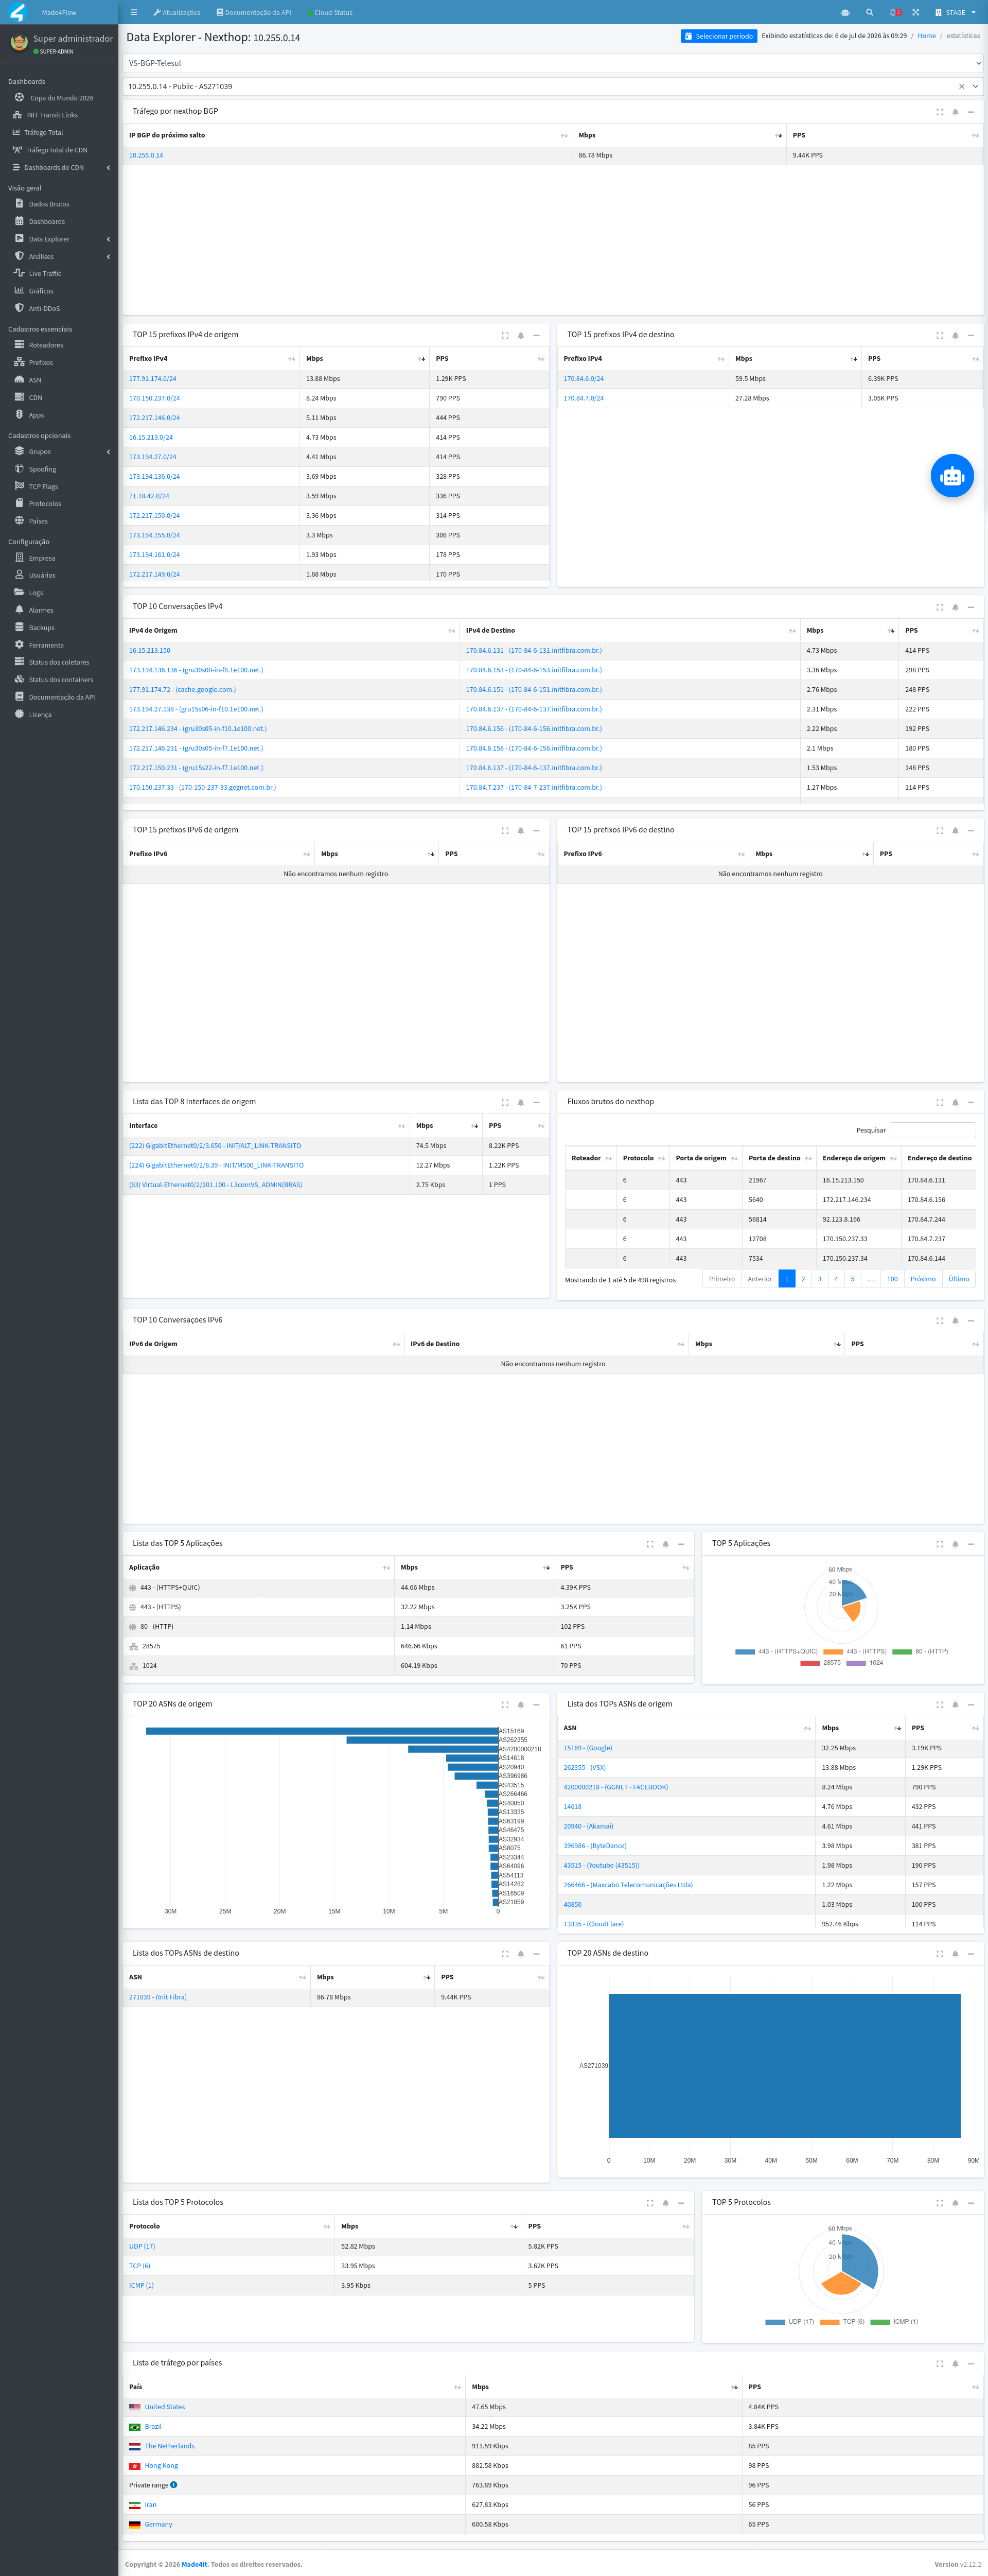Open the notifications bell in top bar
This screenshot has height=2576, width=988.
click(x=894, y=13)
